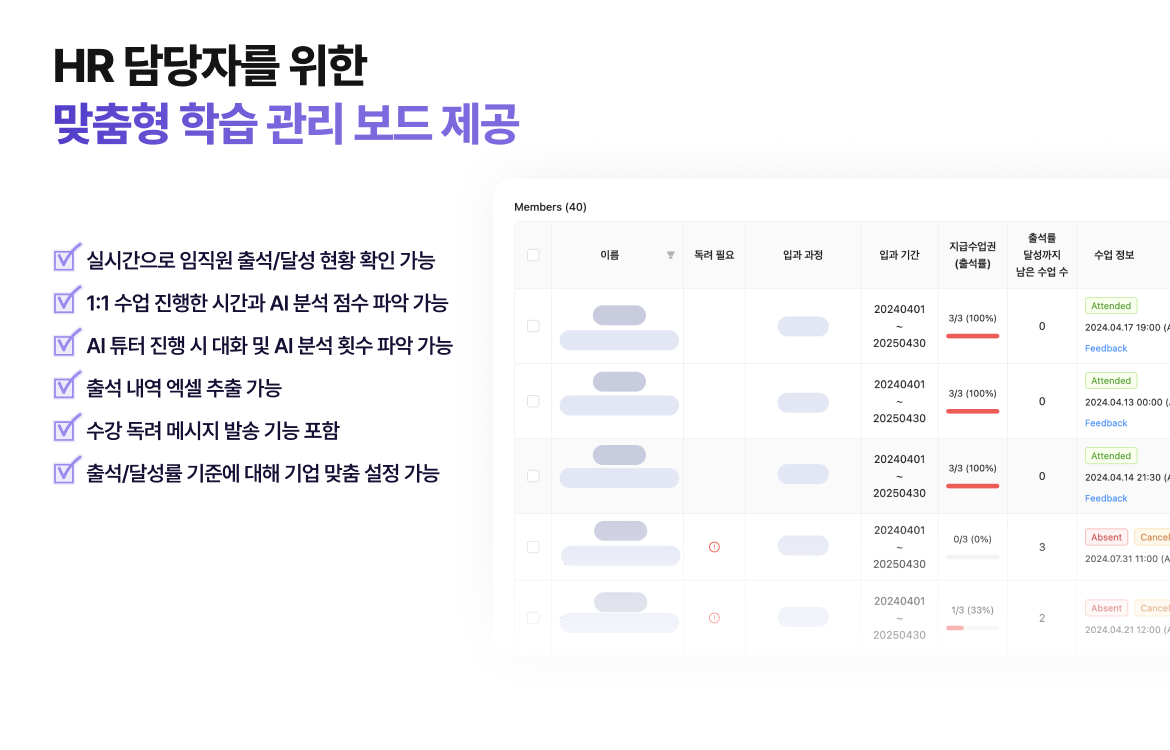This screenshot has width=1170, height=750.
Task: Click the 지급수업권 (출석률) column header
Action: [x=972, y=255]
